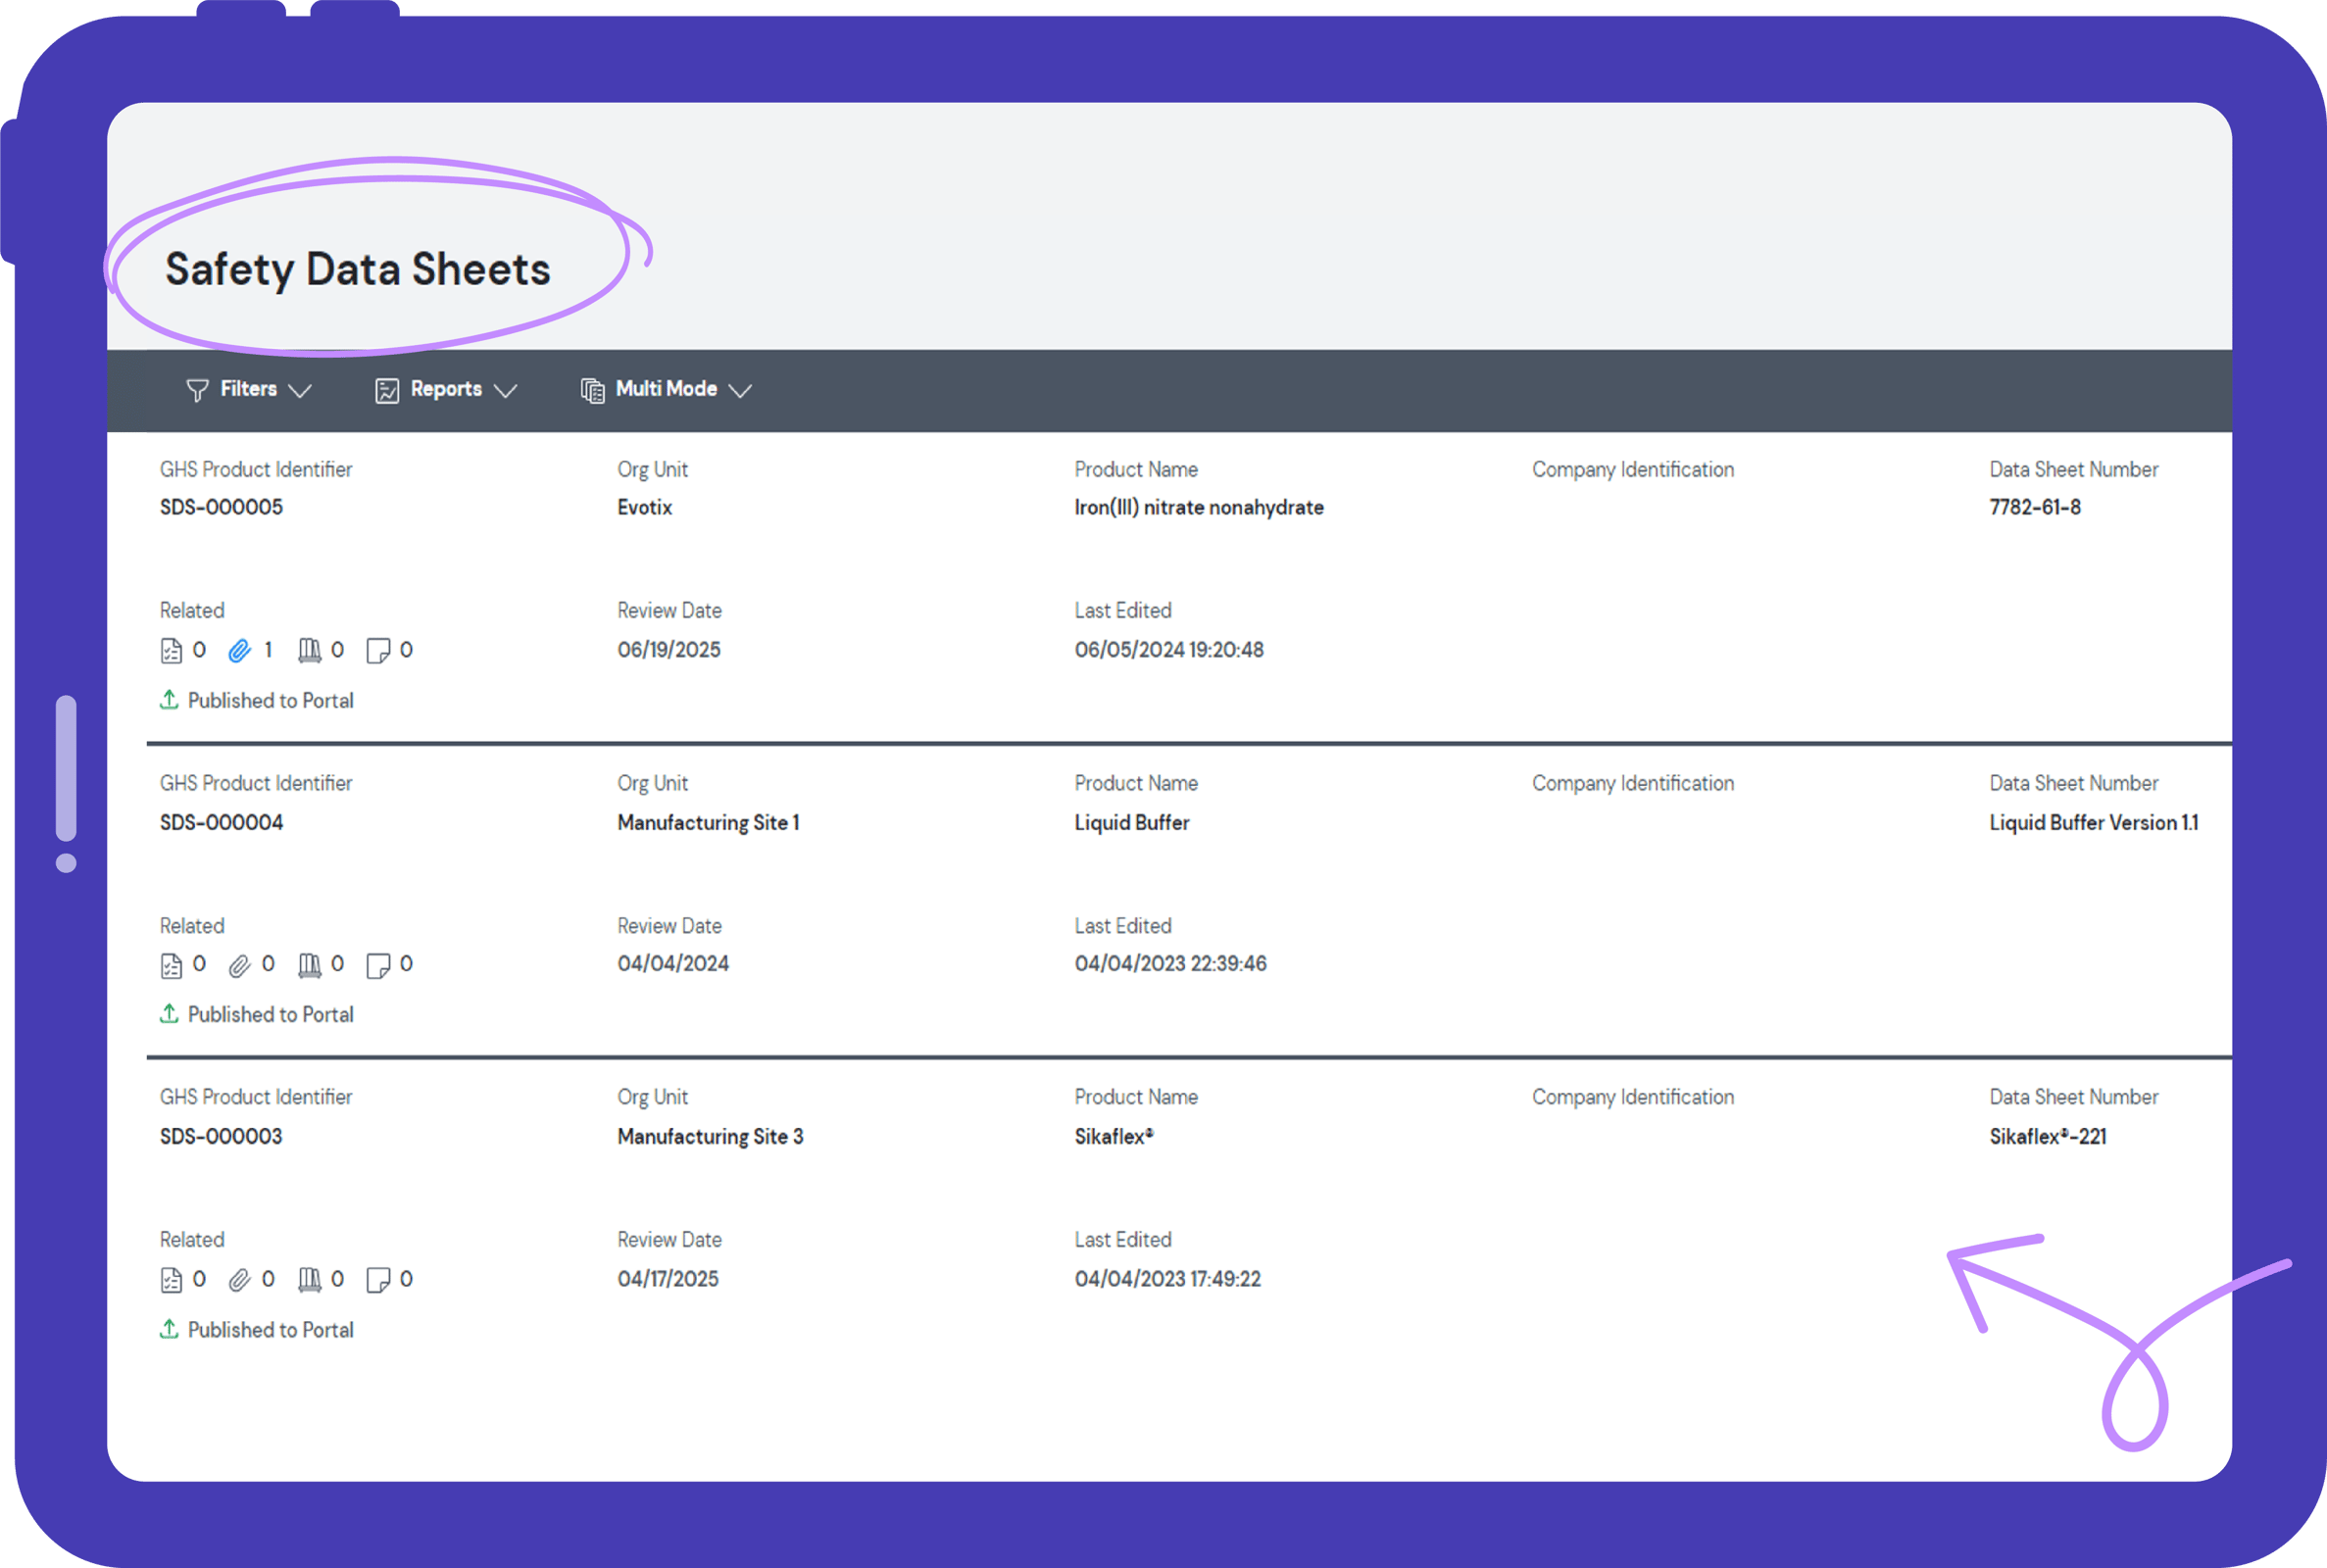Screen dimensions: 2327x1568
Task: Open the Filters menu
Action: [249, 390]
